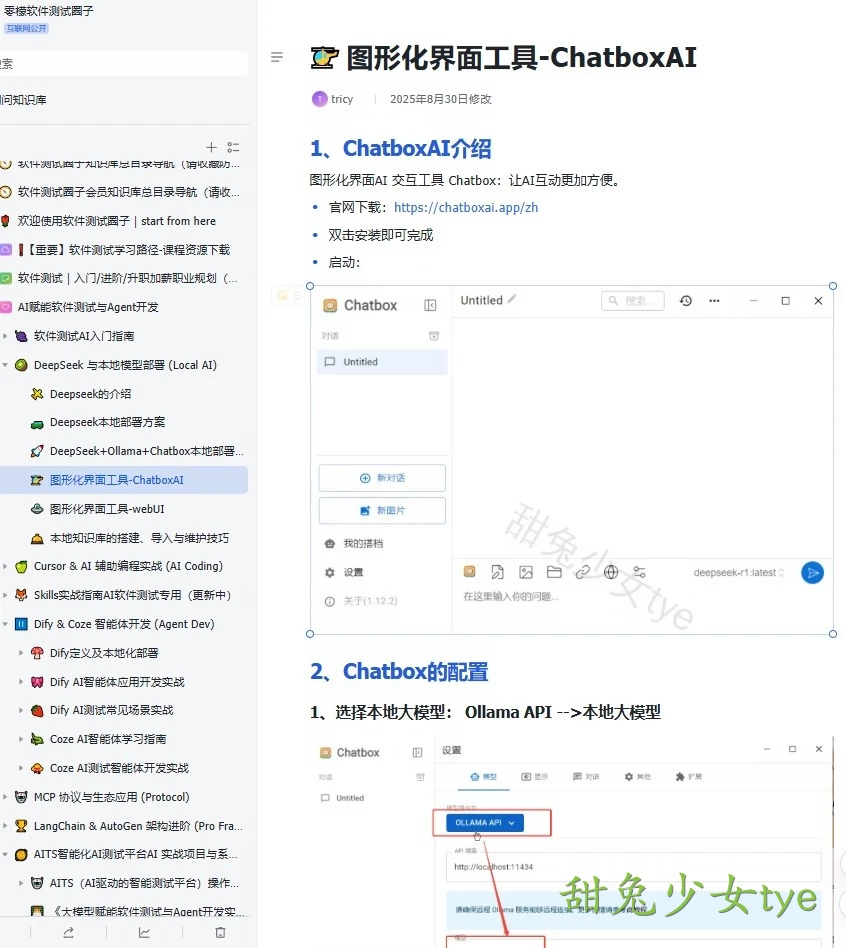Image resolution: width=846 pixels, height=948 pixels.
Task: Open 欢迎使用软件测试圈子 start from here
Action: coord(116,221)
